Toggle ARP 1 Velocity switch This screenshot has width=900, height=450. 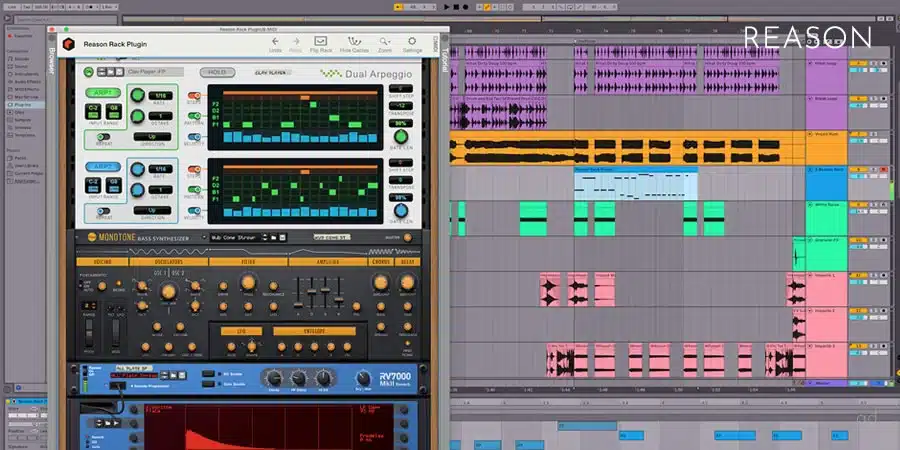click(x=194, y=137)
